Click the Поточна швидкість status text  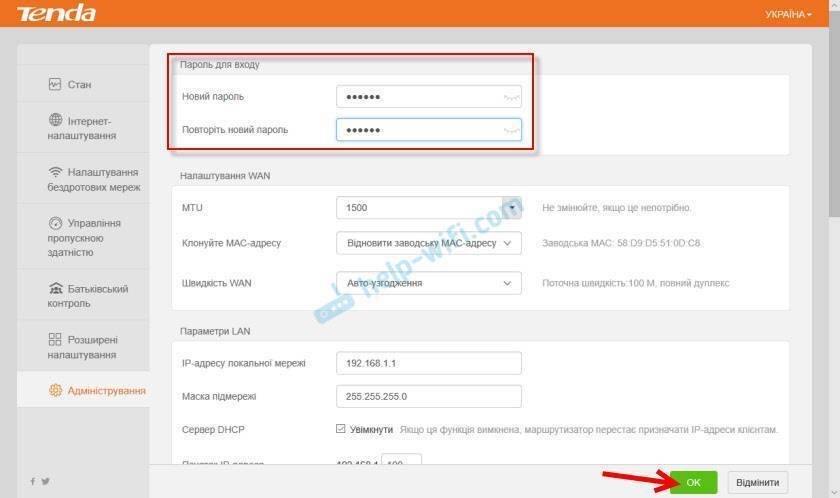[x=635, y=283]
